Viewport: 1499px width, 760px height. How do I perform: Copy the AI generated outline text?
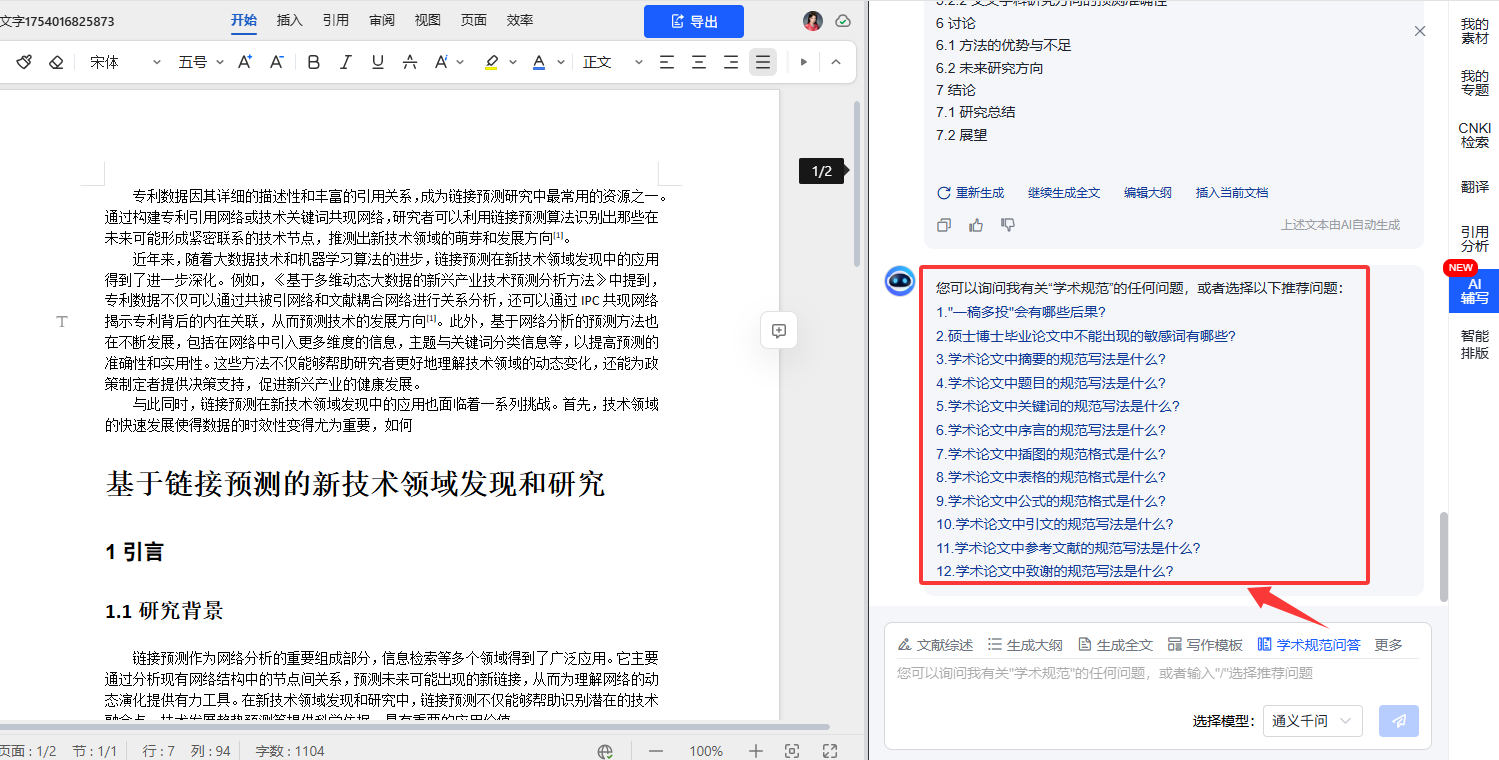click(944, 225)
